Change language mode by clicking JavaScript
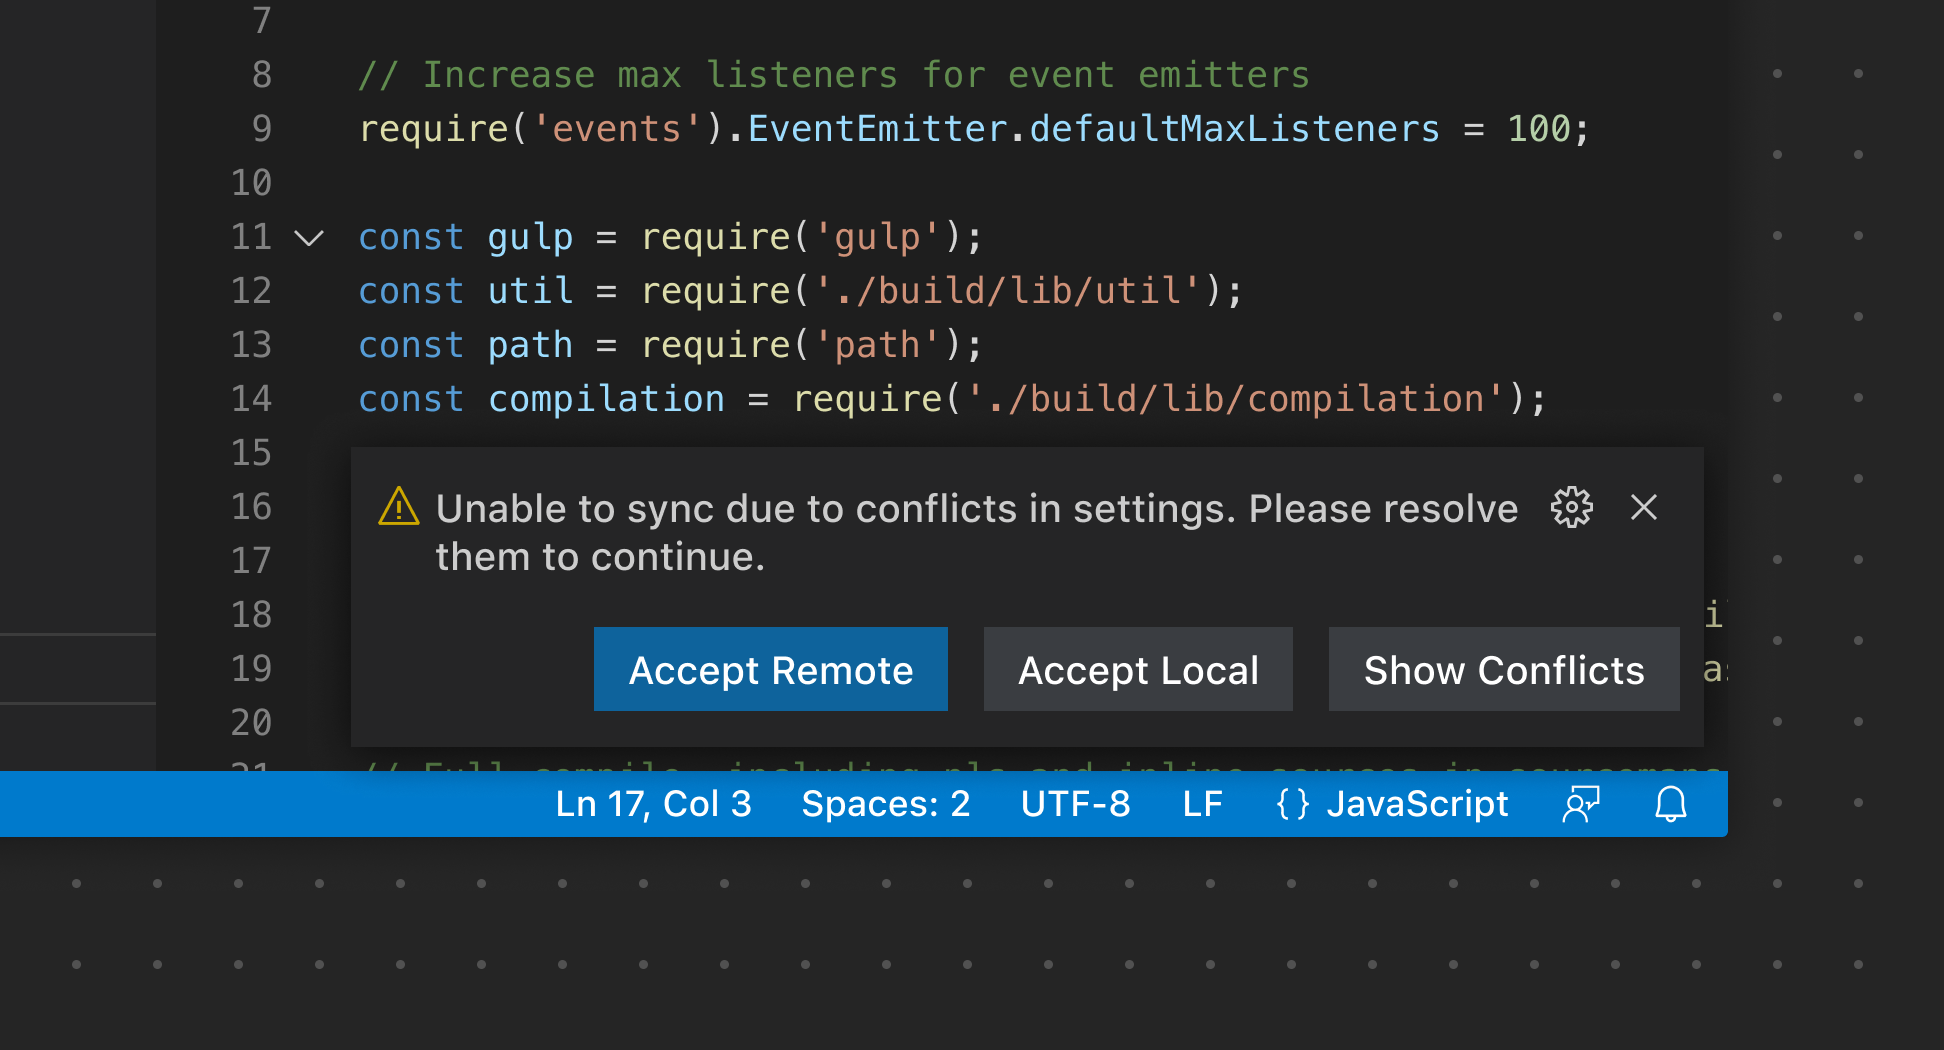Screen dimensions: 1944x1050 coord(1418,804)
